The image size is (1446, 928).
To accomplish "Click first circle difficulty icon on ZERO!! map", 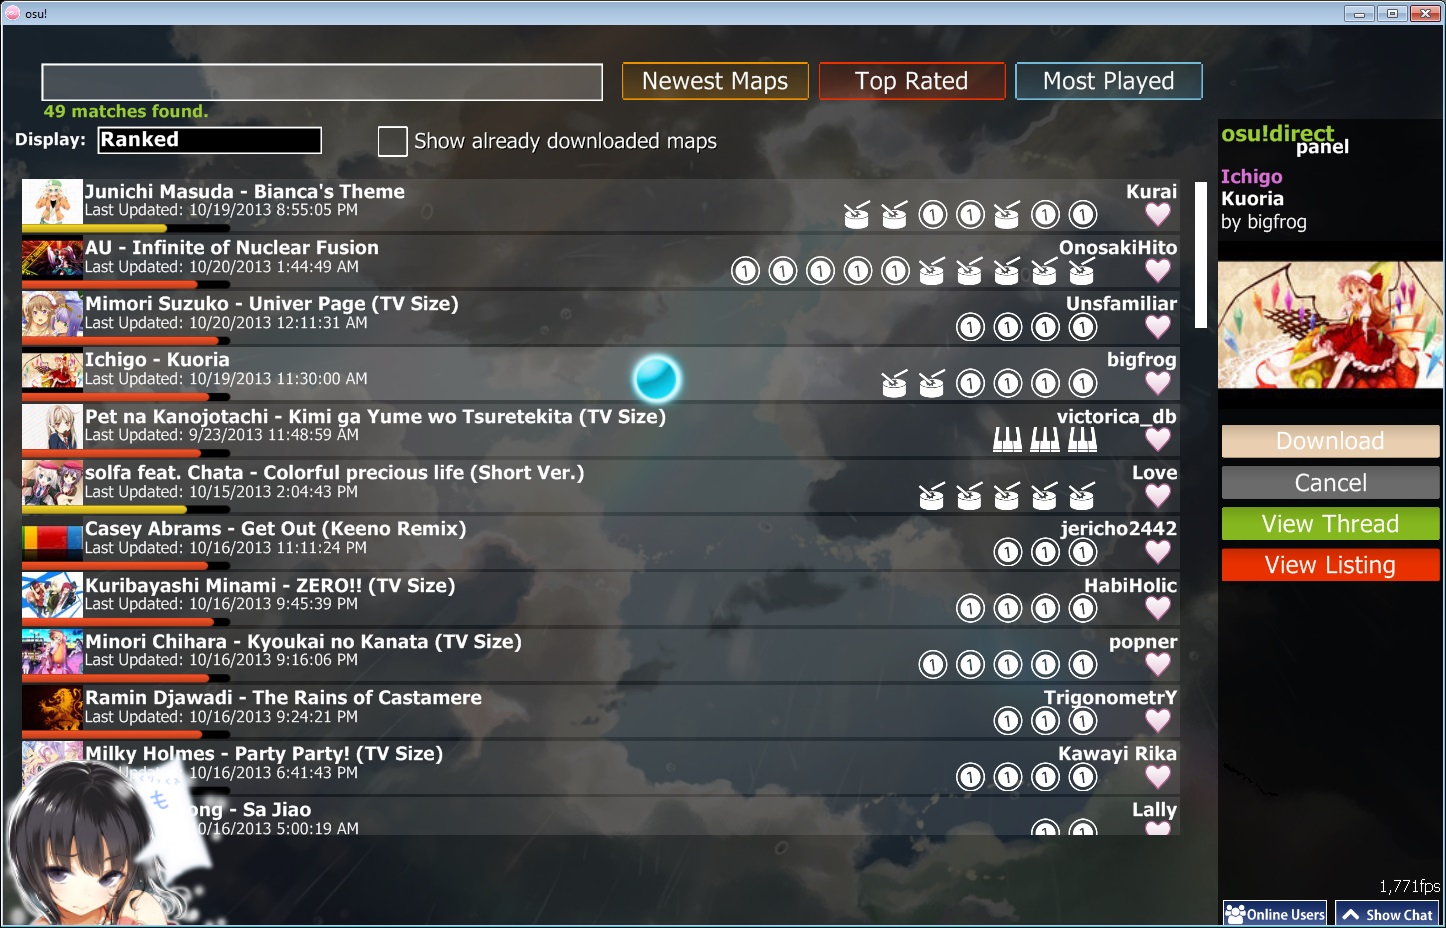I will coord(970,608).
